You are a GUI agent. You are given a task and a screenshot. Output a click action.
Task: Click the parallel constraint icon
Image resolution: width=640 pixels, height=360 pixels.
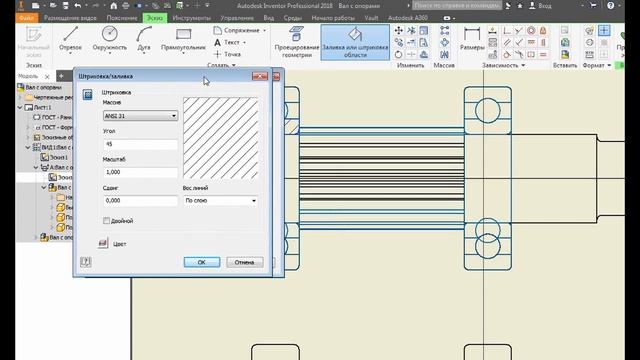tap(507, 42)
